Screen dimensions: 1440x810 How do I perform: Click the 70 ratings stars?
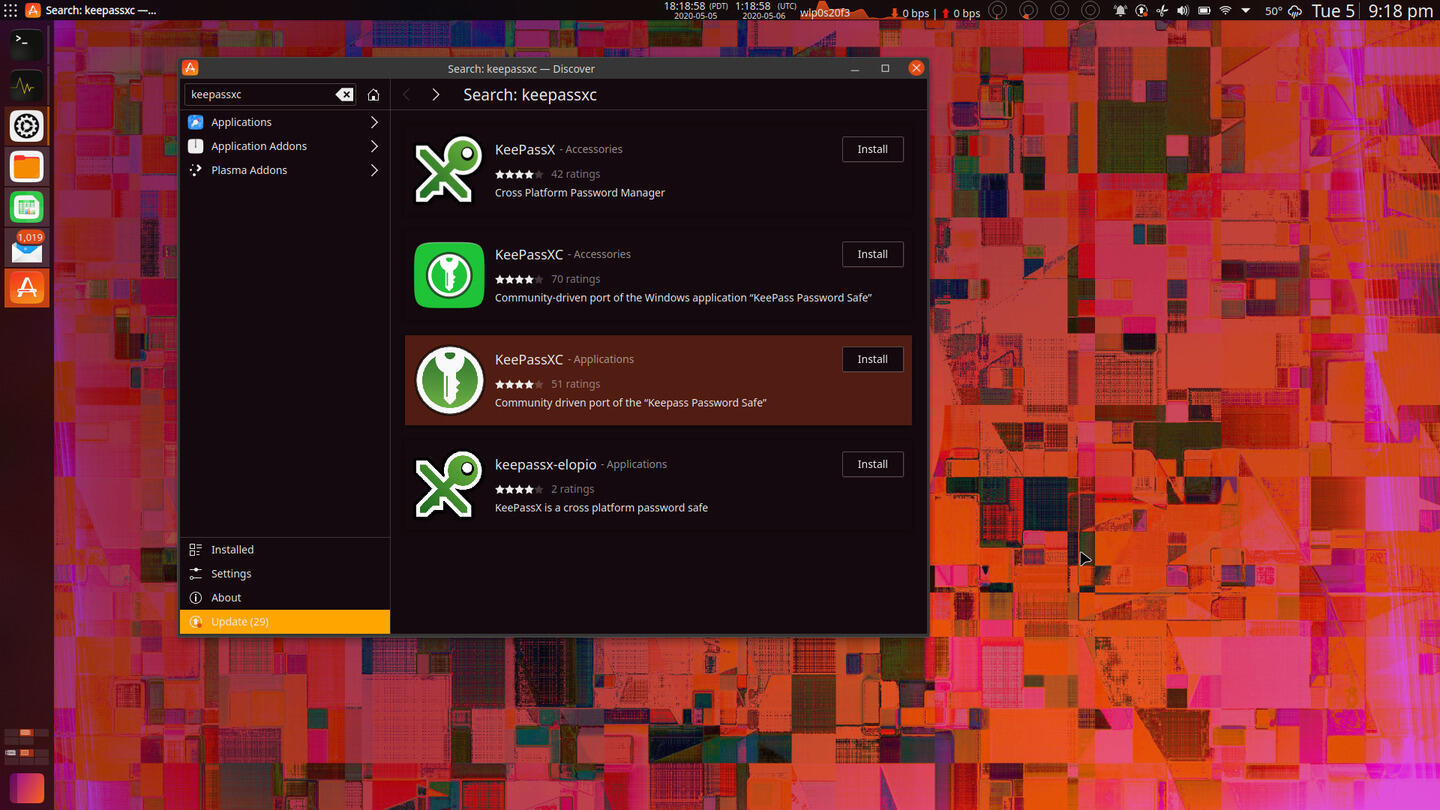pos(519,279)
